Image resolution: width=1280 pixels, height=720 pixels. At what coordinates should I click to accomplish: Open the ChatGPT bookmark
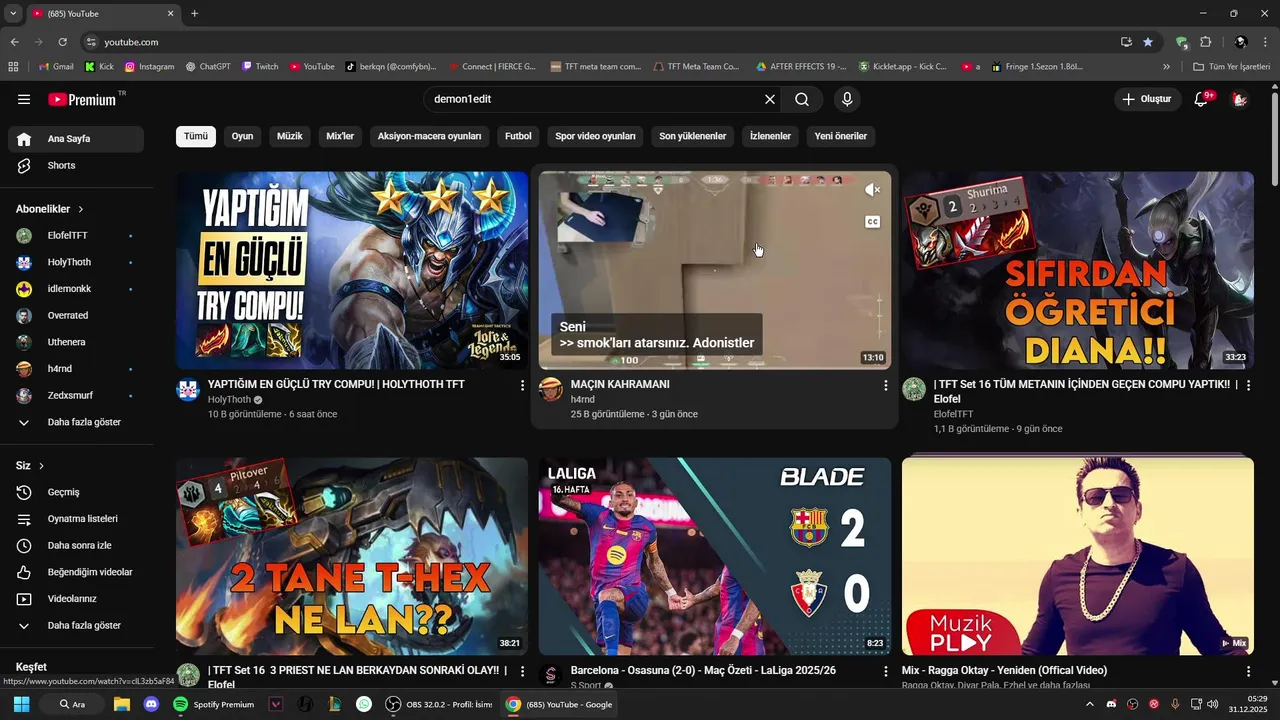(208, 67)
